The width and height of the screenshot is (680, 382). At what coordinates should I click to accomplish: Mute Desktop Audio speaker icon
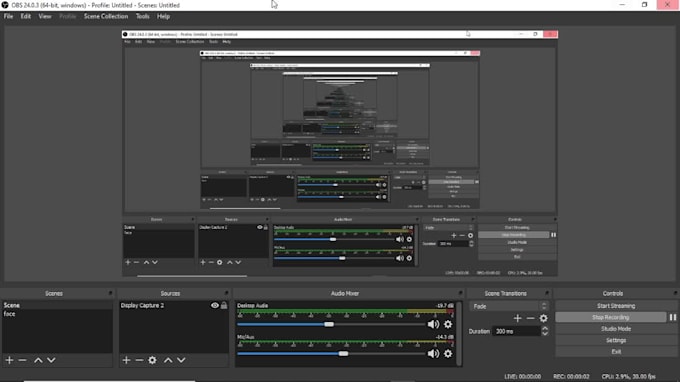pos(433,324)
